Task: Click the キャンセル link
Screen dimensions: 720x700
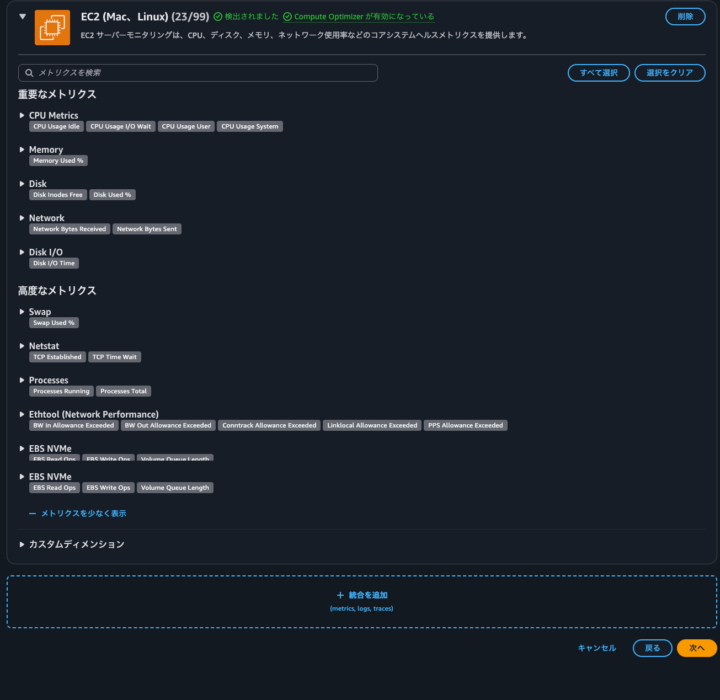Action: click(x=597, y=648)
